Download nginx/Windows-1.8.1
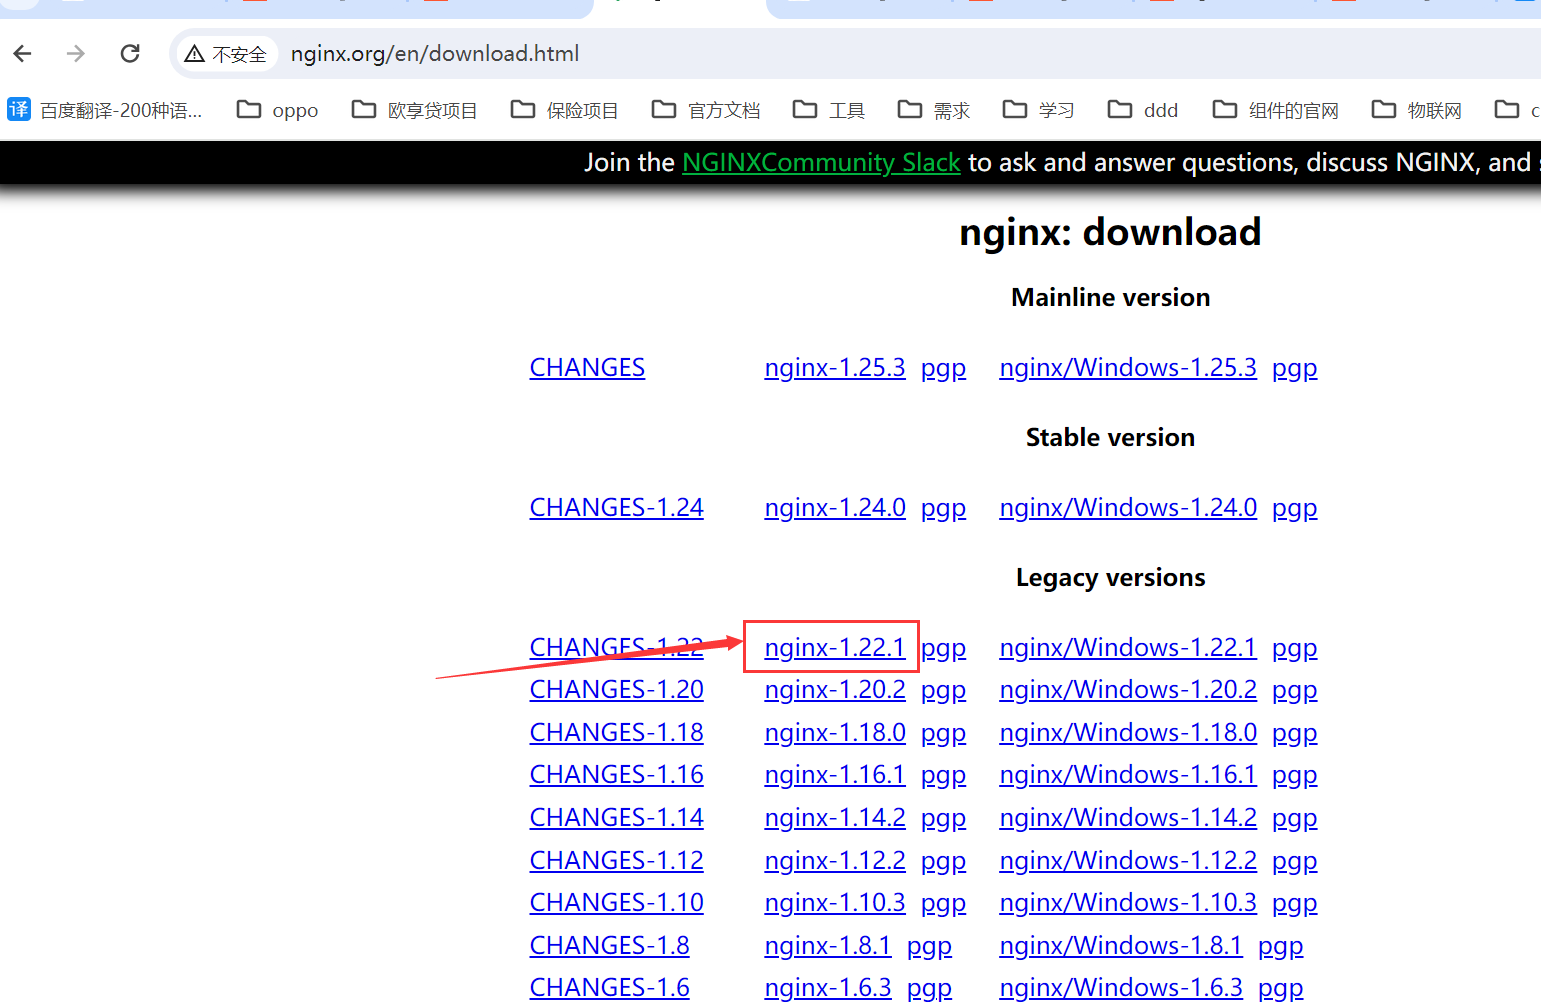The image size is (1541, 1005). 1121,946
